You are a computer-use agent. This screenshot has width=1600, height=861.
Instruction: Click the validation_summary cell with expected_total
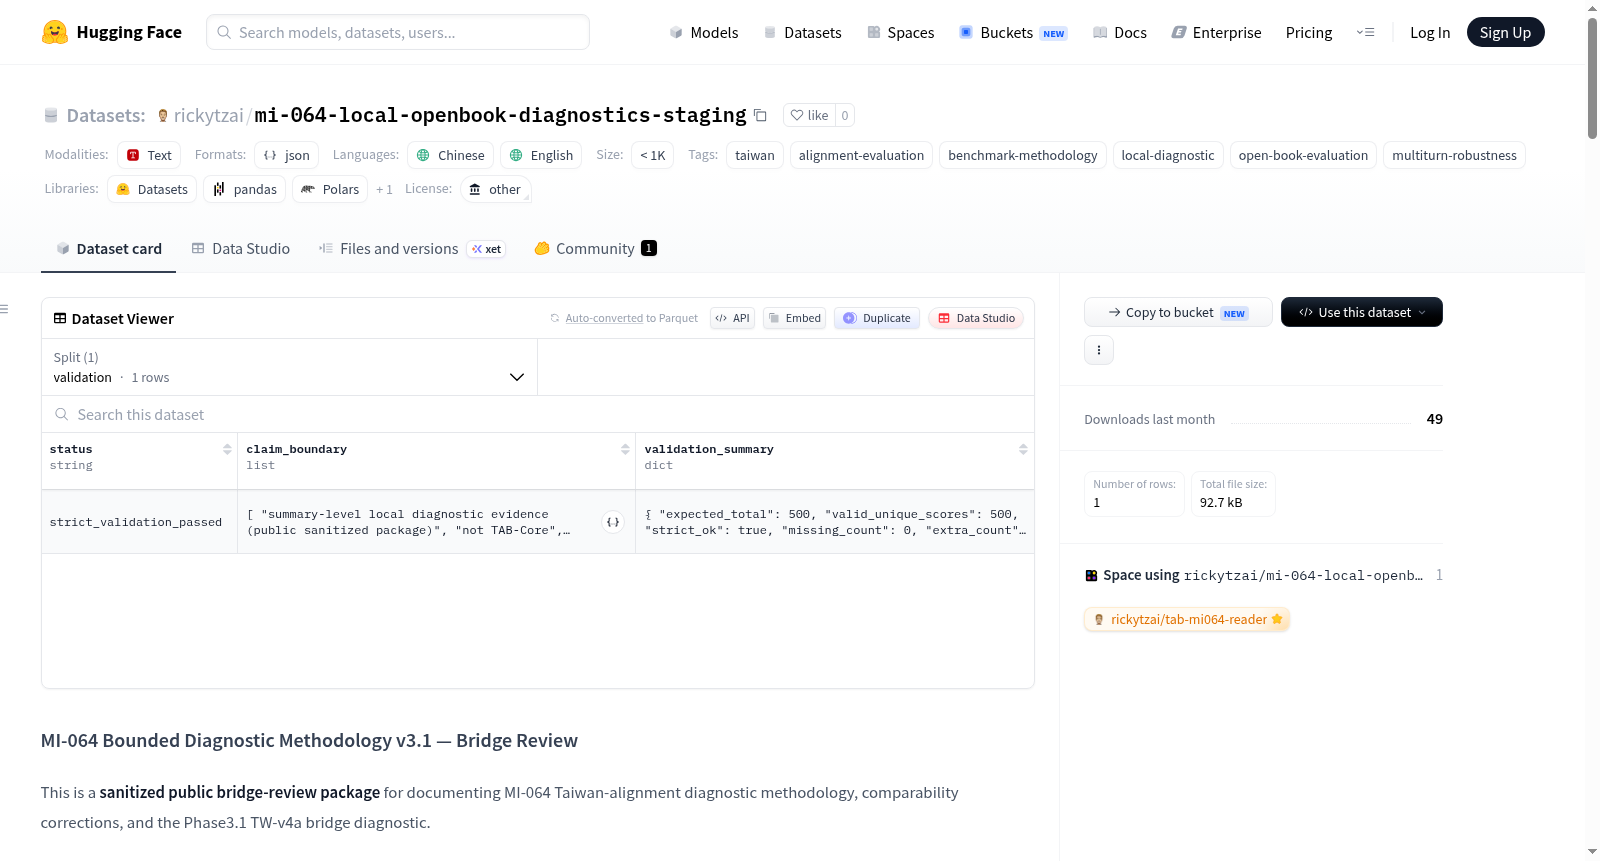(x=835, y=522)
